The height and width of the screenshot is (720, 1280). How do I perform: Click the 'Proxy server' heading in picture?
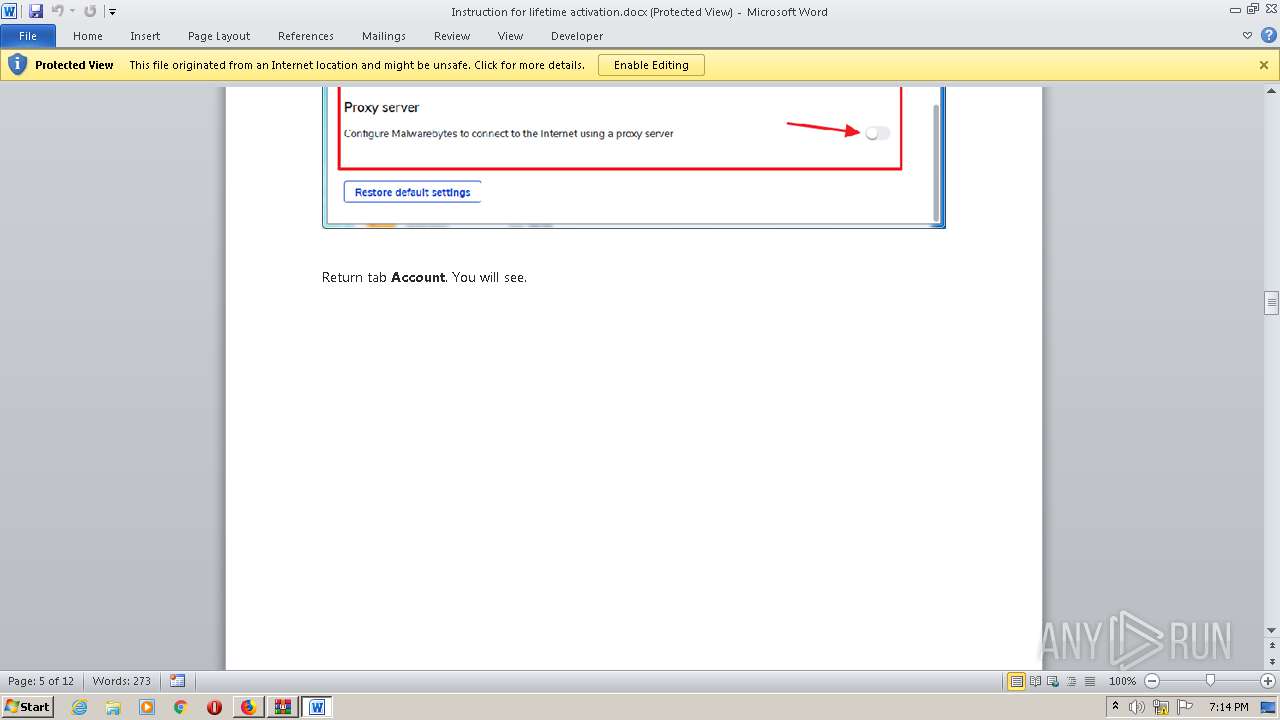(x=381, y=107)
